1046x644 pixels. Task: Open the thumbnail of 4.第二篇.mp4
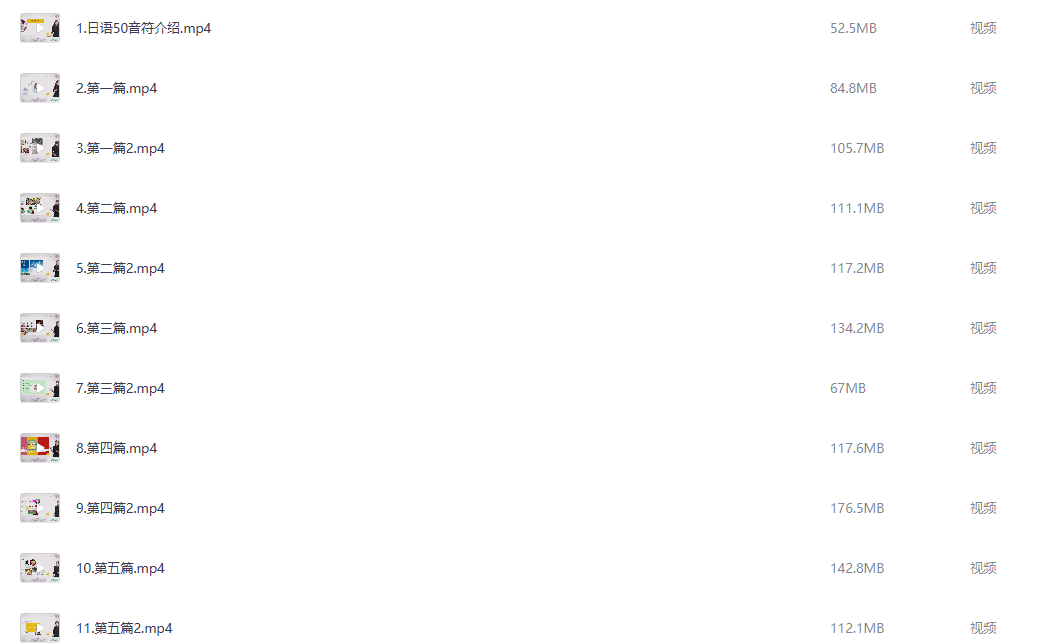[40, 208]
